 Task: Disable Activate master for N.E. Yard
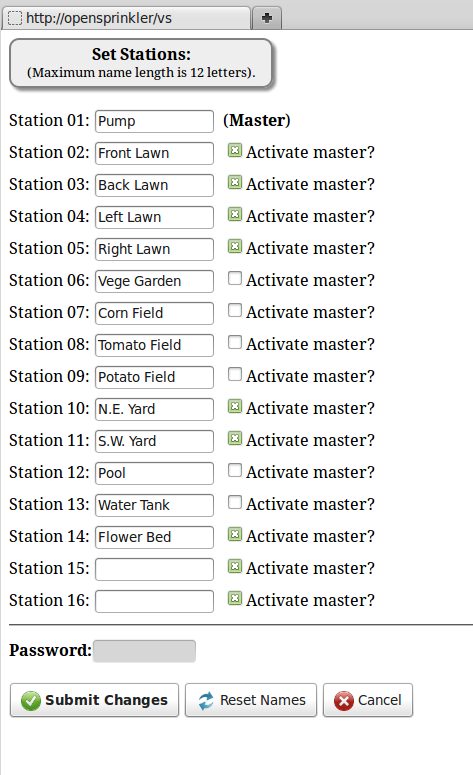[x=235, y=406]
